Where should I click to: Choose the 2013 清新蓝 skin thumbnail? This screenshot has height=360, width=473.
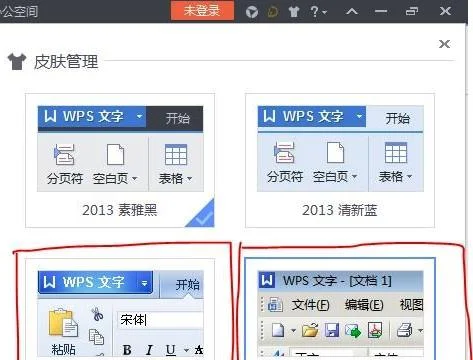click(x=340, y=161)
